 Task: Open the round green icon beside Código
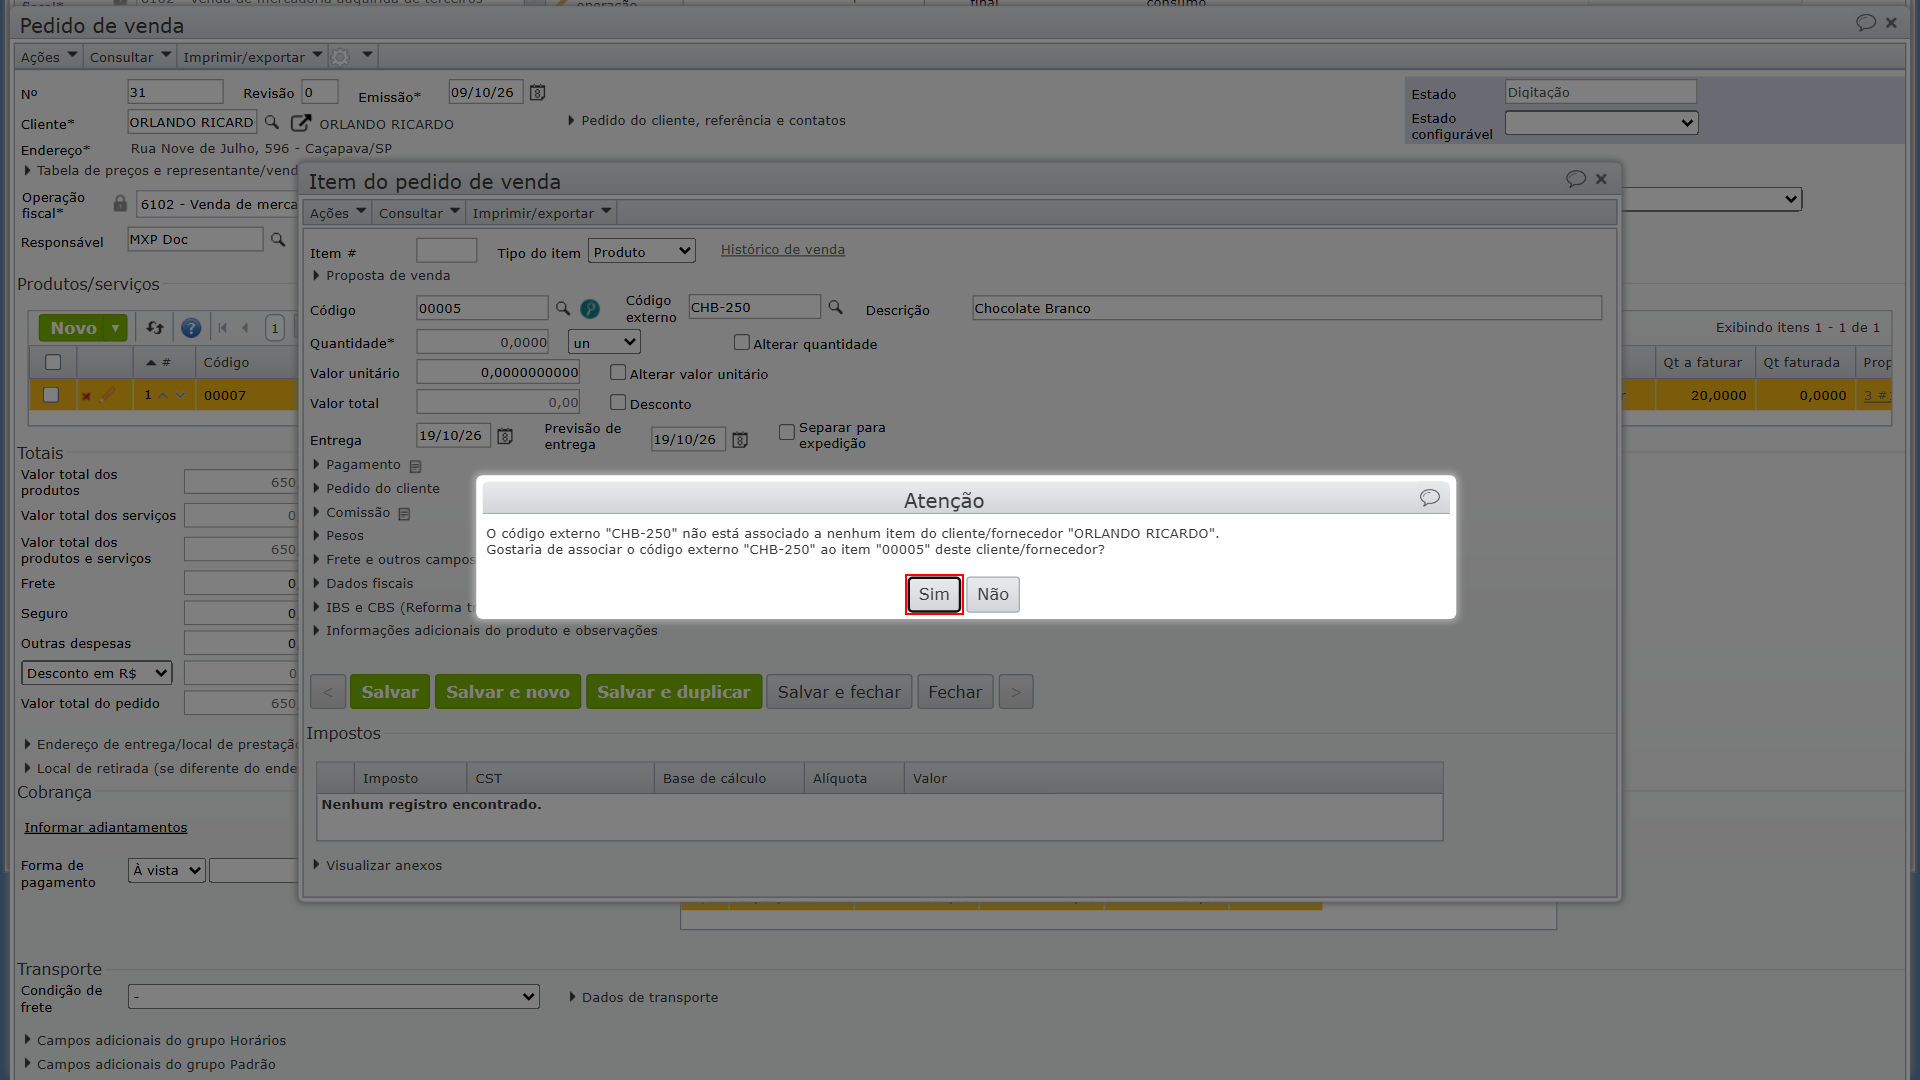(590, 309)
